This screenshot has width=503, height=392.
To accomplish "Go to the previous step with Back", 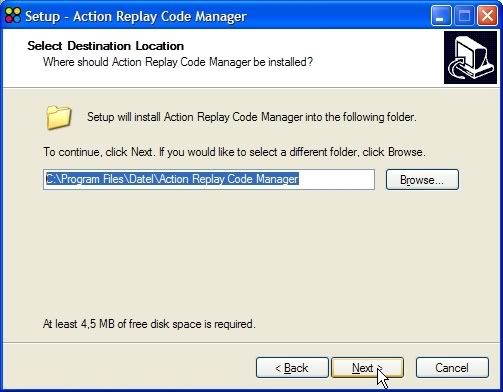I will 292,368.
